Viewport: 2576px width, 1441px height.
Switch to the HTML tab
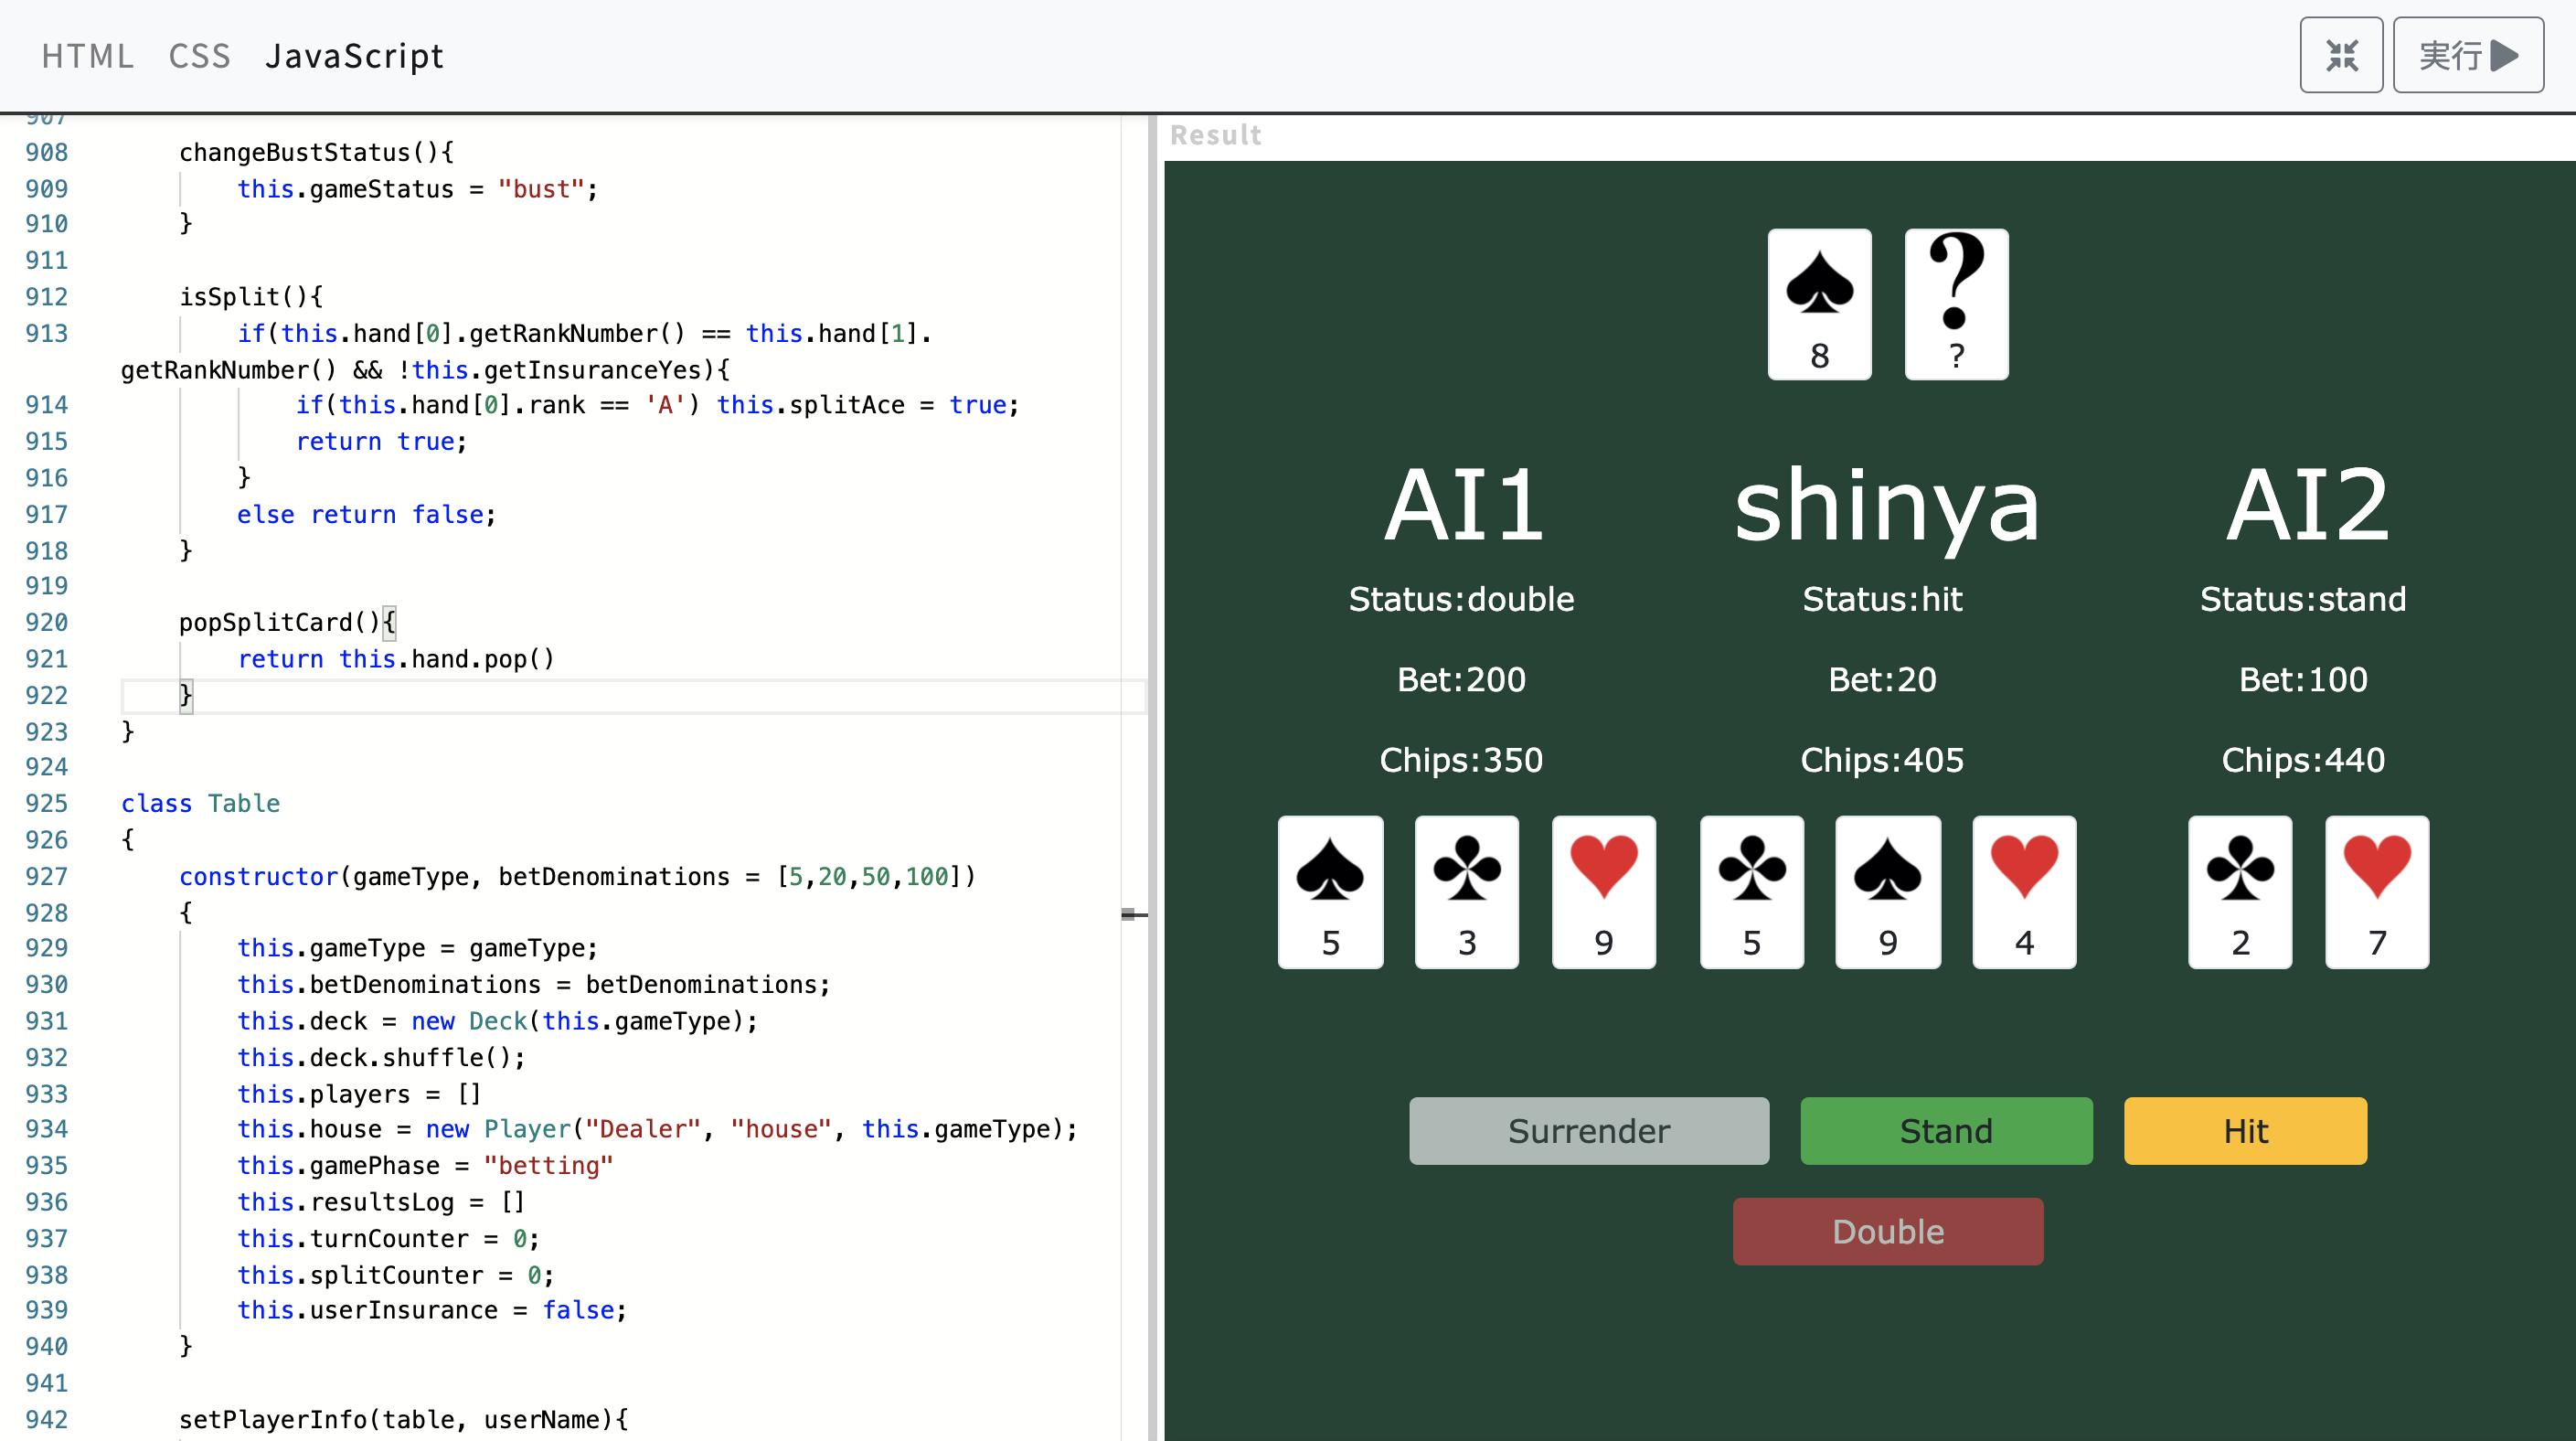point(88,56)
